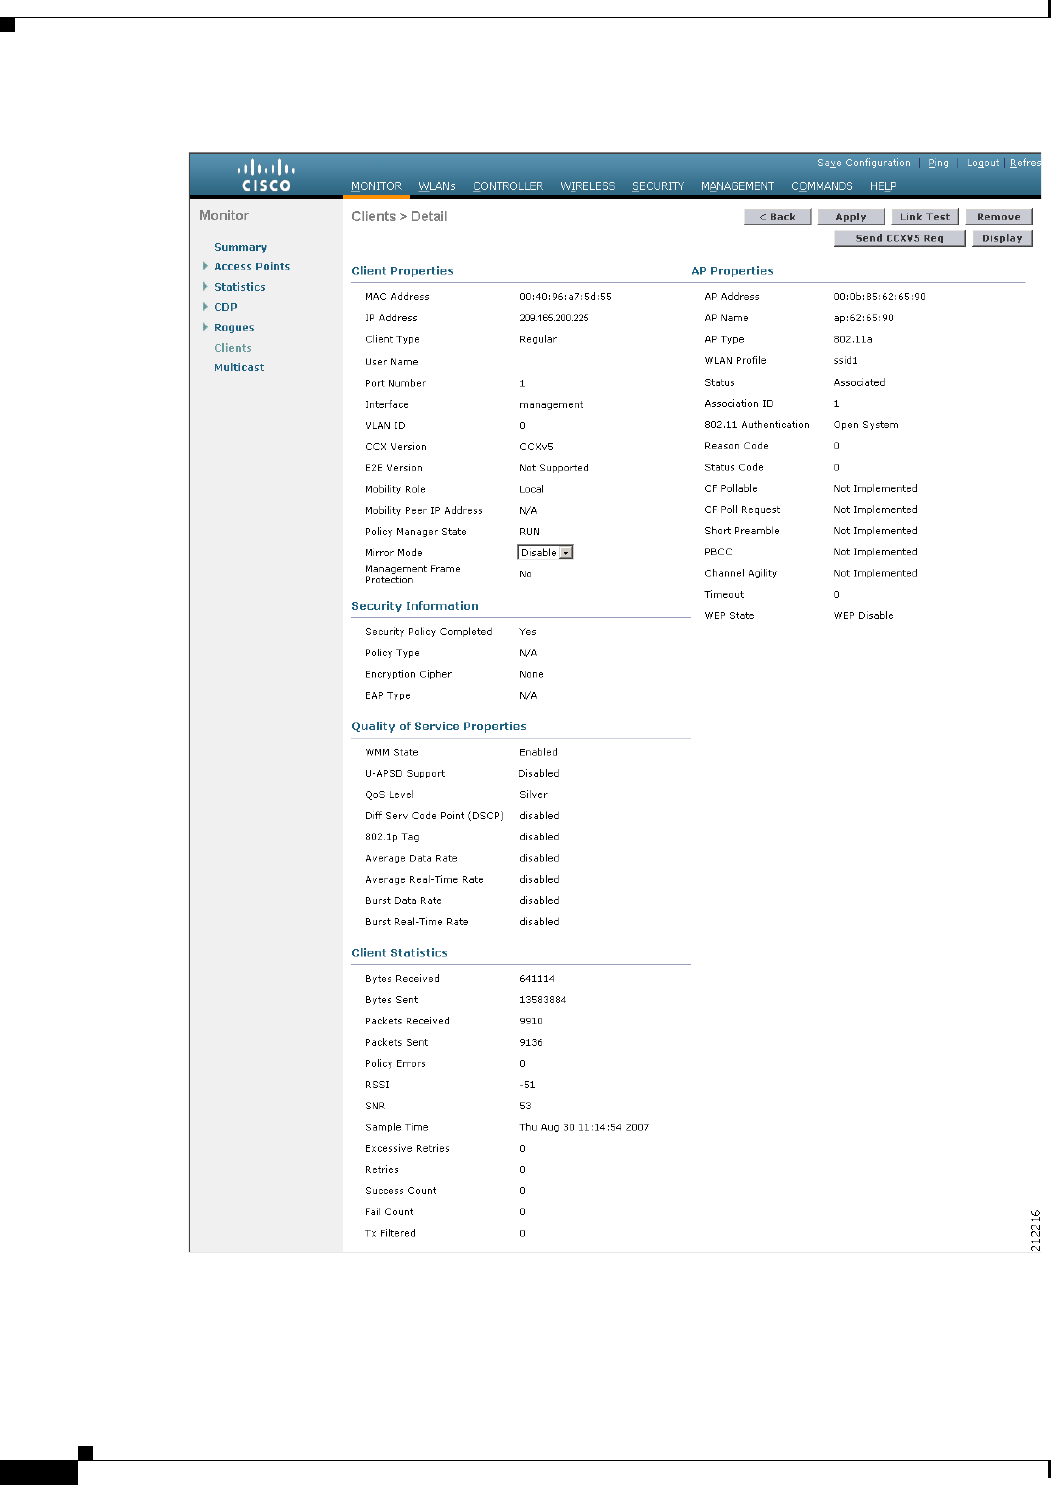
Task: Open the COMMANDS menu tab
Action: pos(822,186)
